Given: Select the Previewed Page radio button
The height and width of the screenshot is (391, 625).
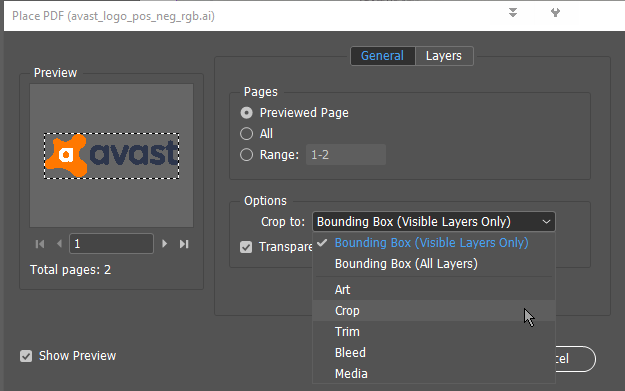Looking at the screenshot, I should (246, 113).
